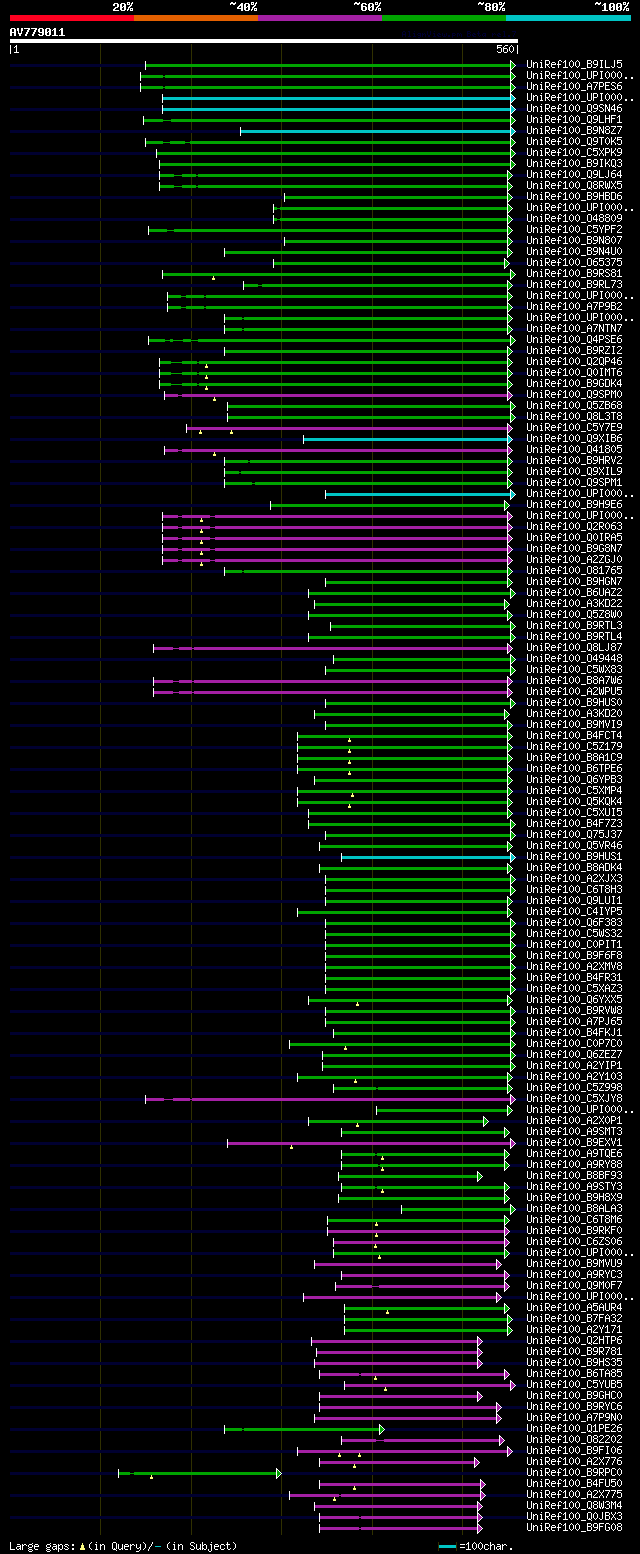Click hit label UniRef100_B4FKJ1
640x1554 pixels.
574,1032
